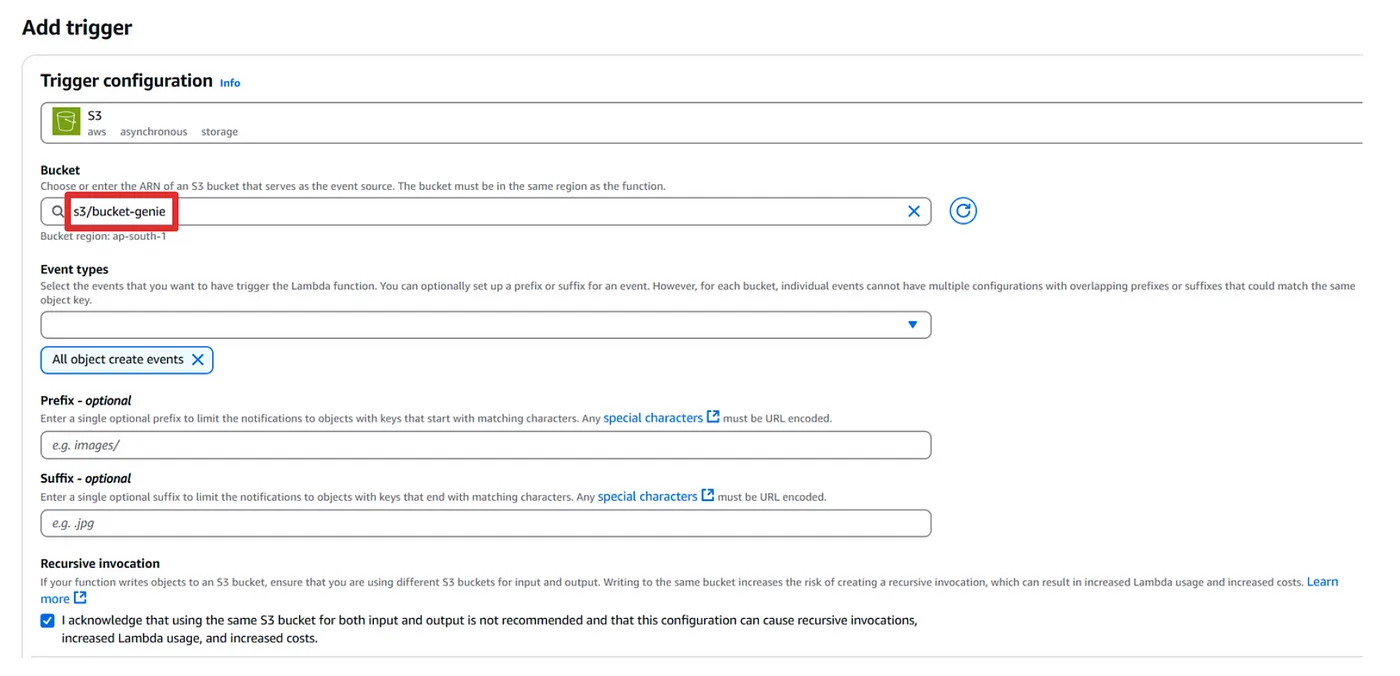Click the 'Event types' label

click(75, 270)
